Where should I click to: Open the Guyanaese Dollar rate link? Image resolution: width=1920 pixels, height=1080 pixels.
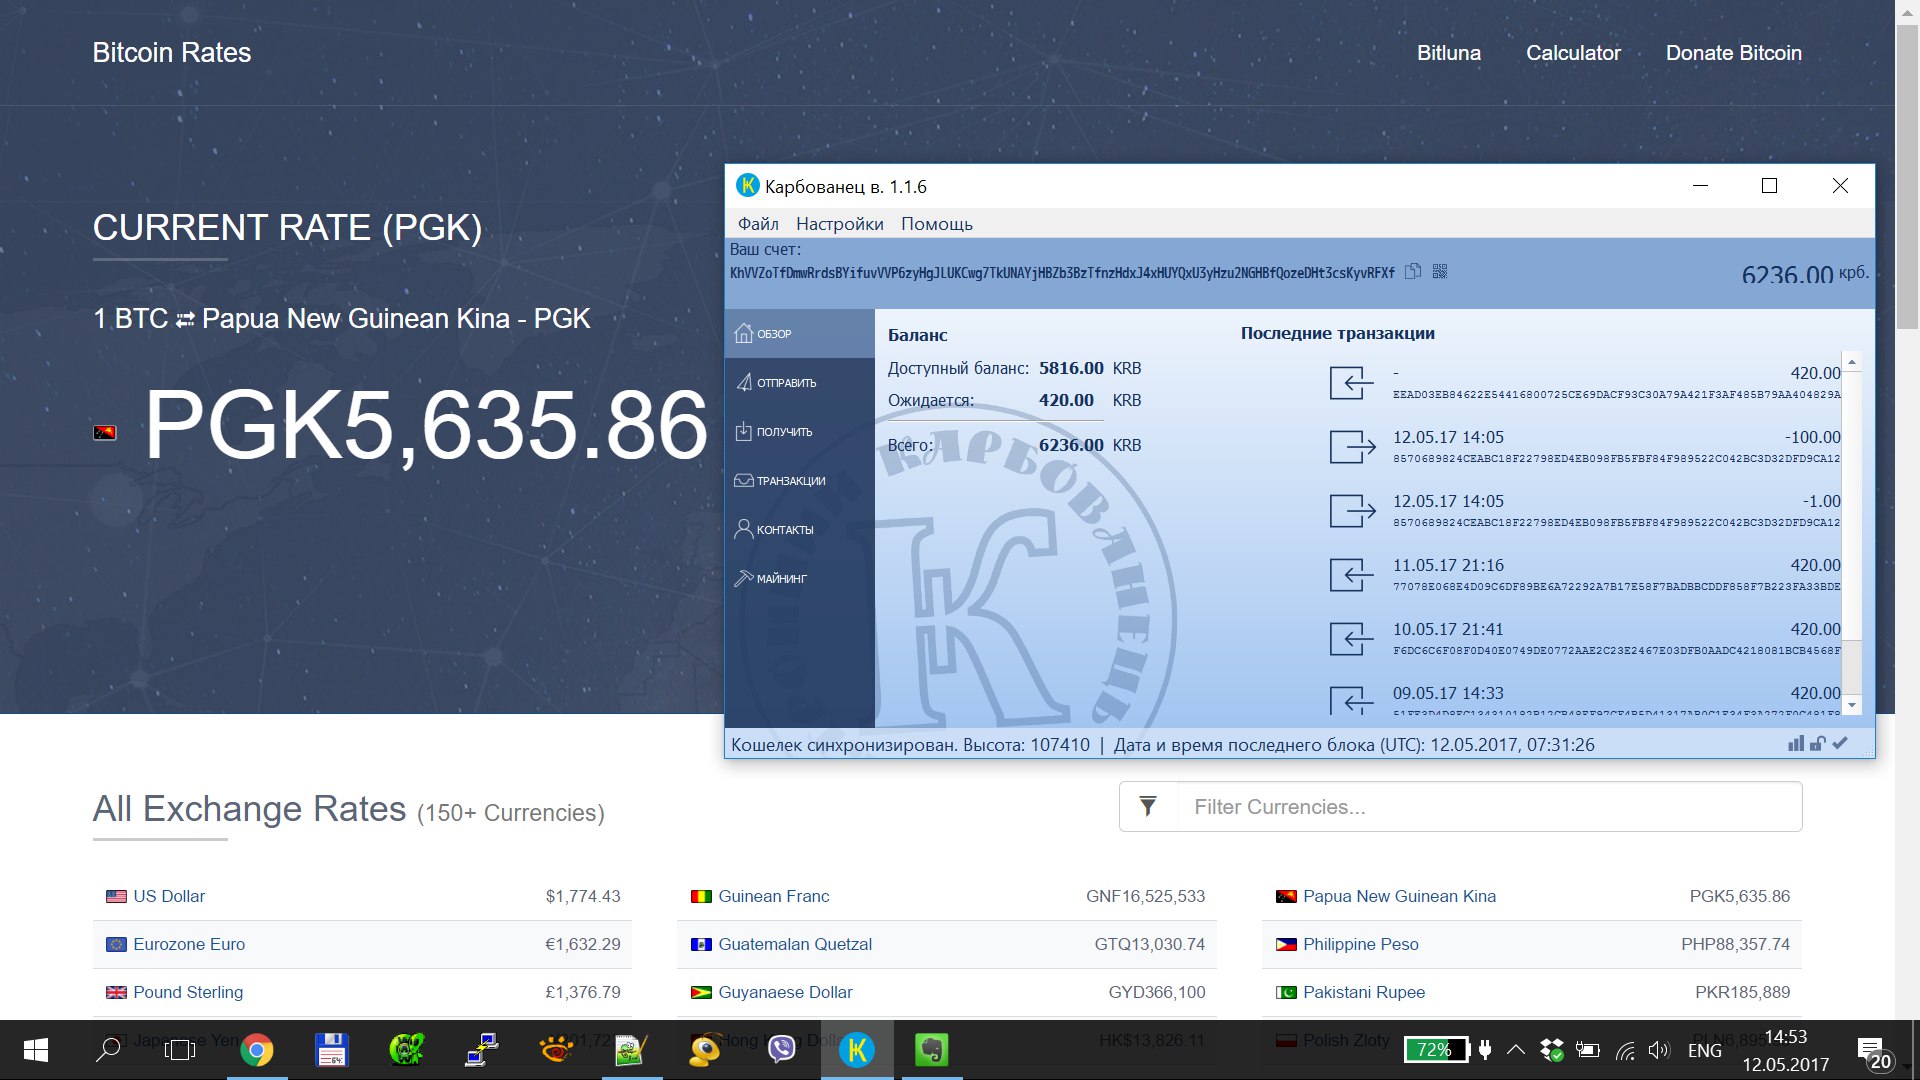pos(785,992)
